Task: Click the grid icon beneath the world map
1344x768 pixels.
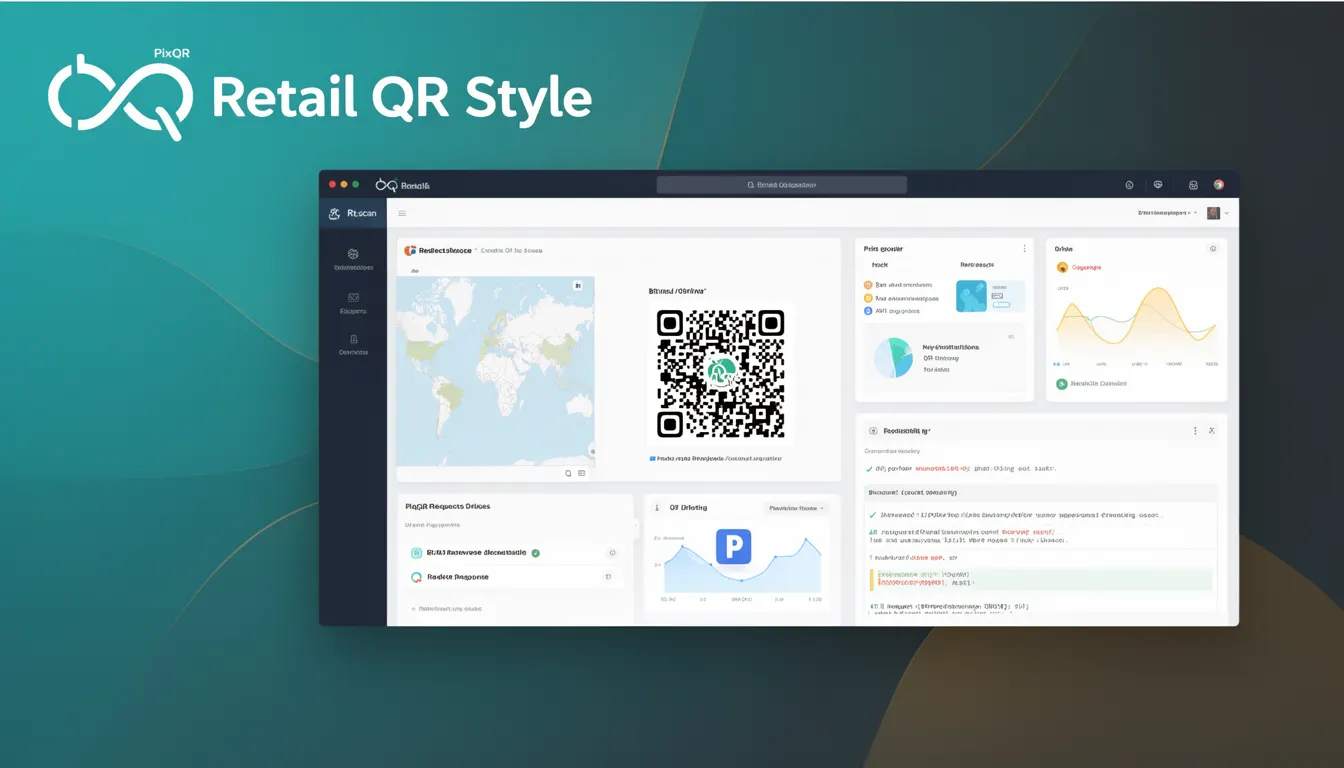Action: click(x=583, y=473)
